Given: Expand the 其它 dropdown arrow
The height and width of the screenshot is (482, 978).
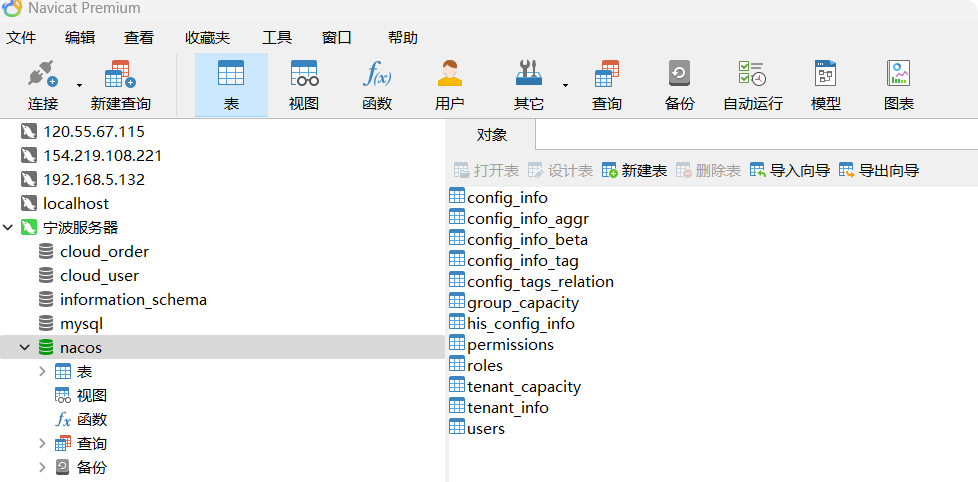Looking at the screenshot, I should click(565, 85).
